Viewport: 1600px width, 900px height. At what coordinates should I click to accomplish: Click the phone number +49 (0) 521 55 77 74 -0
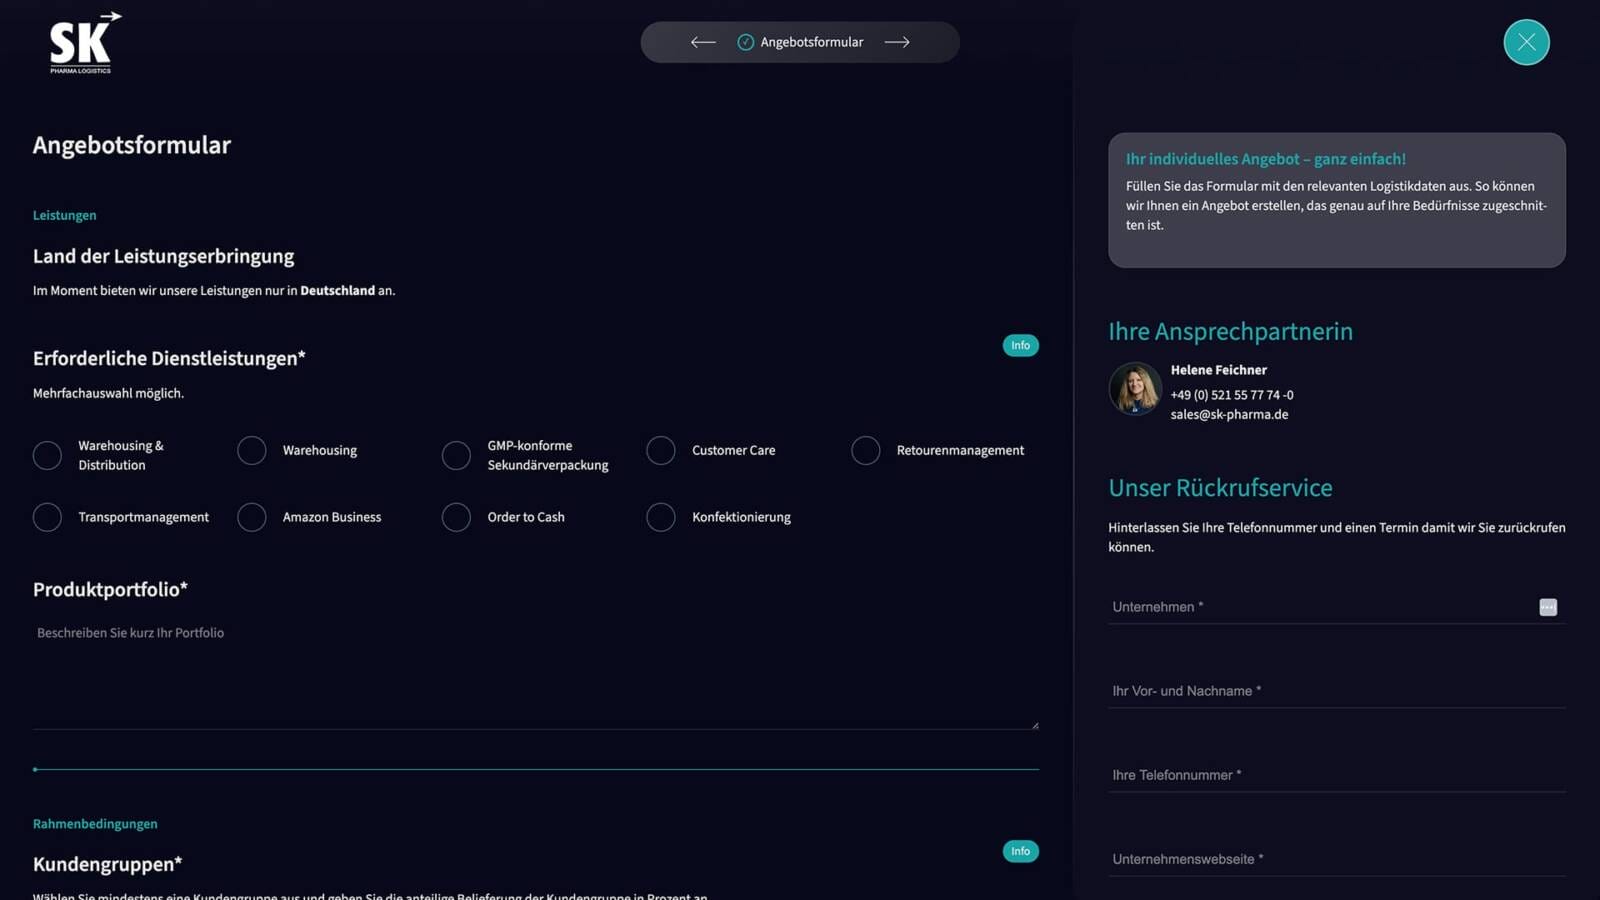1231,395
